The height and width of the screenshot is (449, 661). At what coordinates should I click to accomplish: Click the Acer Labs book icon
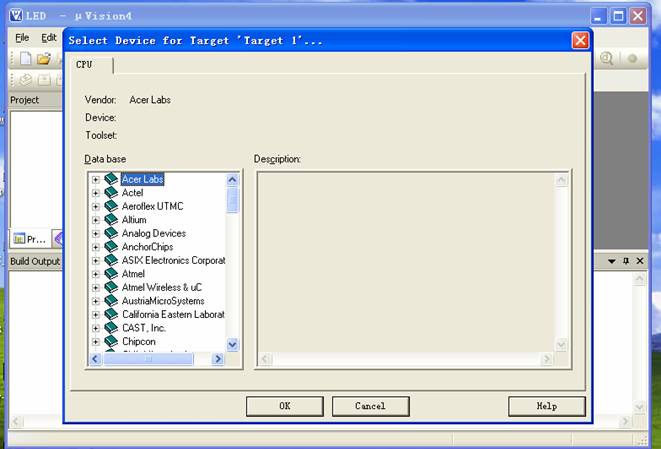click(x=111, y=179)
